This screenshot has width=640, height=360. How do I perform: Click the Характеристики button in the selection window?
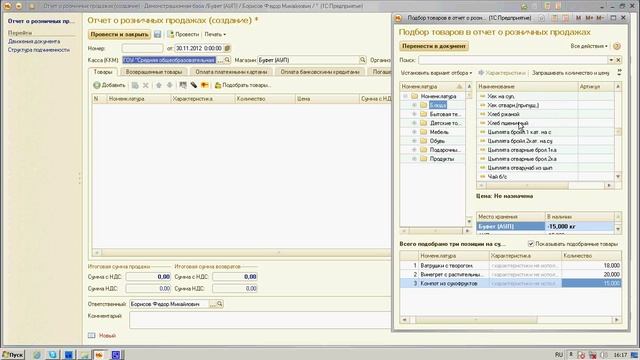point(501,73)
